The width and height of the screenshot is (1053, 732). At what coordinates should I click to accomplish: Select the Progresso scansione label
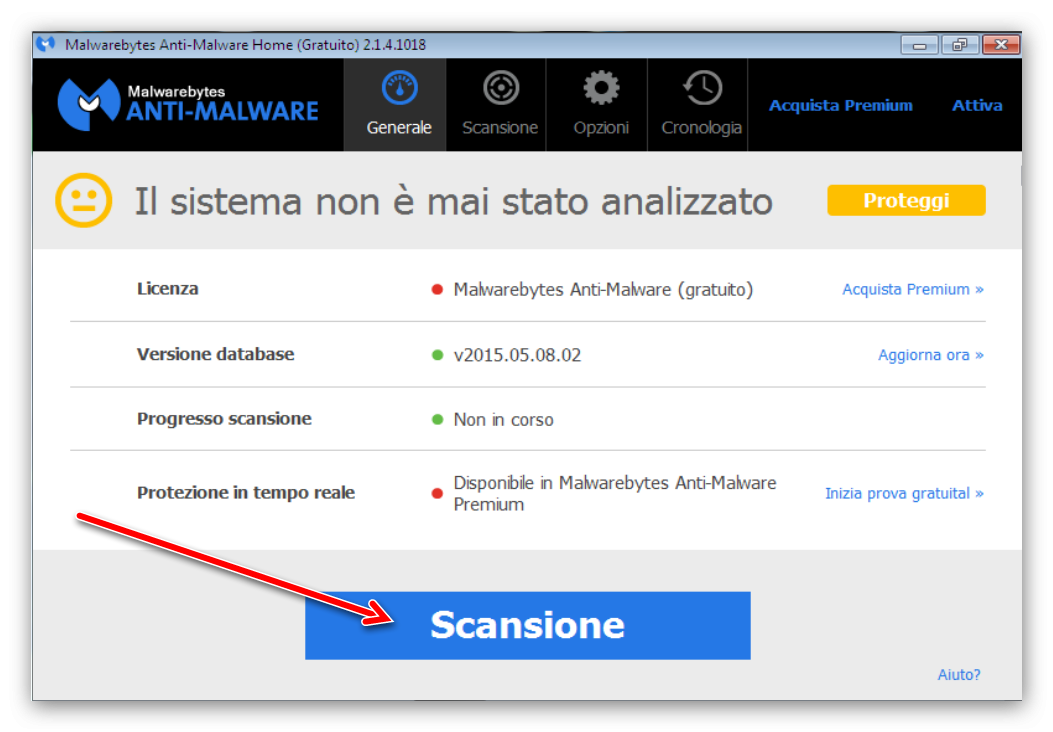pos(224,419)
